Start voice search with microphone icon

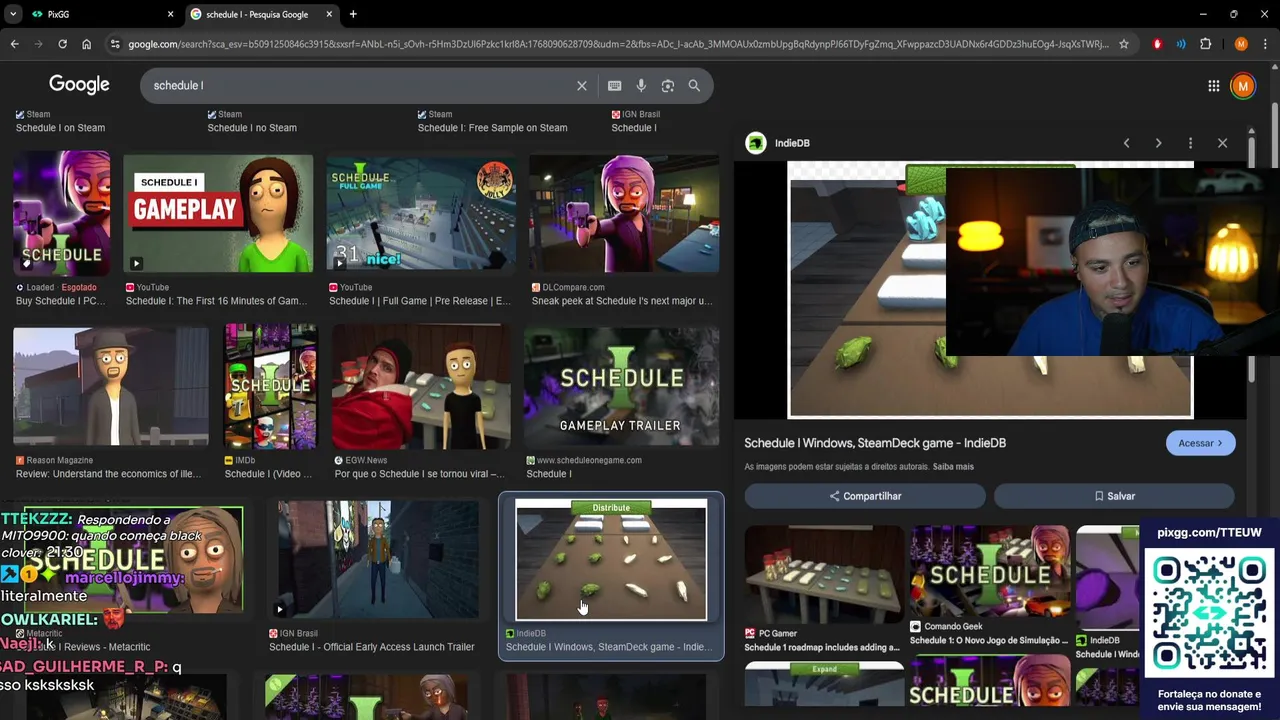tap(641, 86)
